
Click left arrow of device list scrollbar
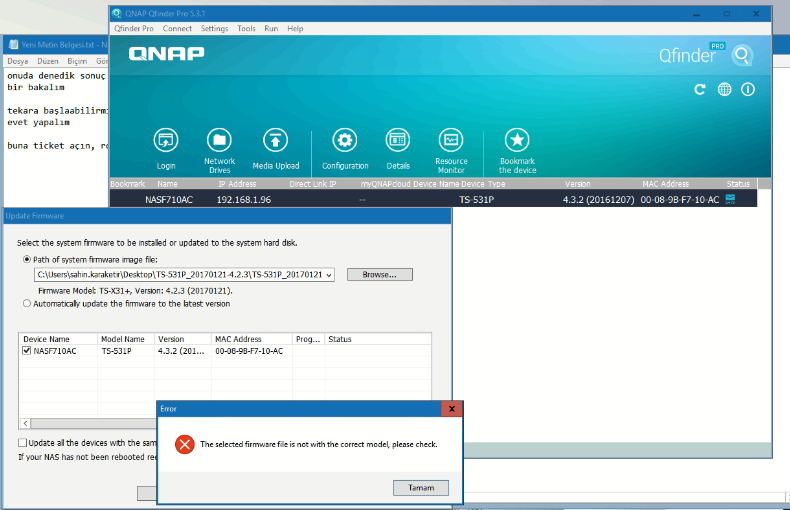pyautogui.click(x=25, y=423)
